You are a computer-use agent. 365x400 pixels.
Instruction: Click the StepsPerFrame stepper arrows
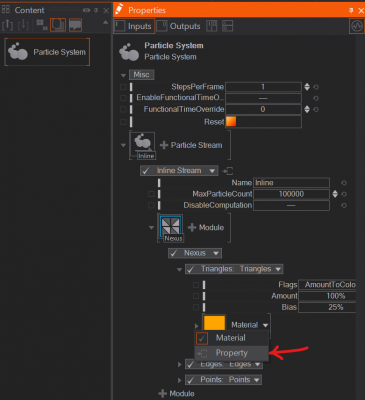tap(307, 87)
